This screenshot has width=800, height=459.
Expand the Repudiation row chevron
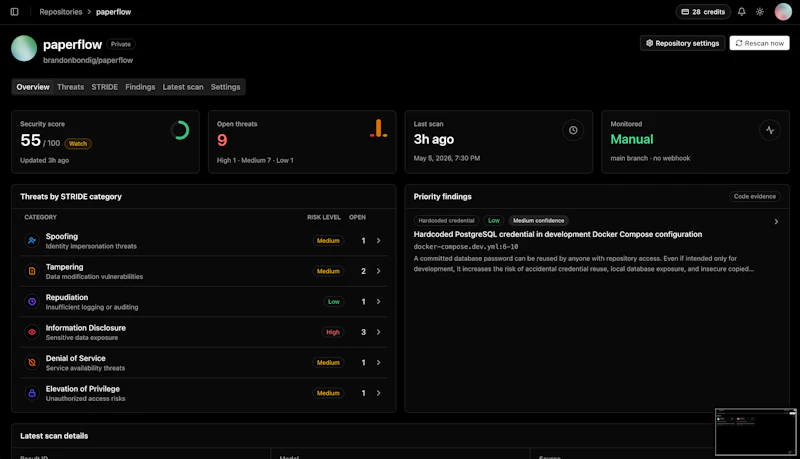tap(379, 302)
